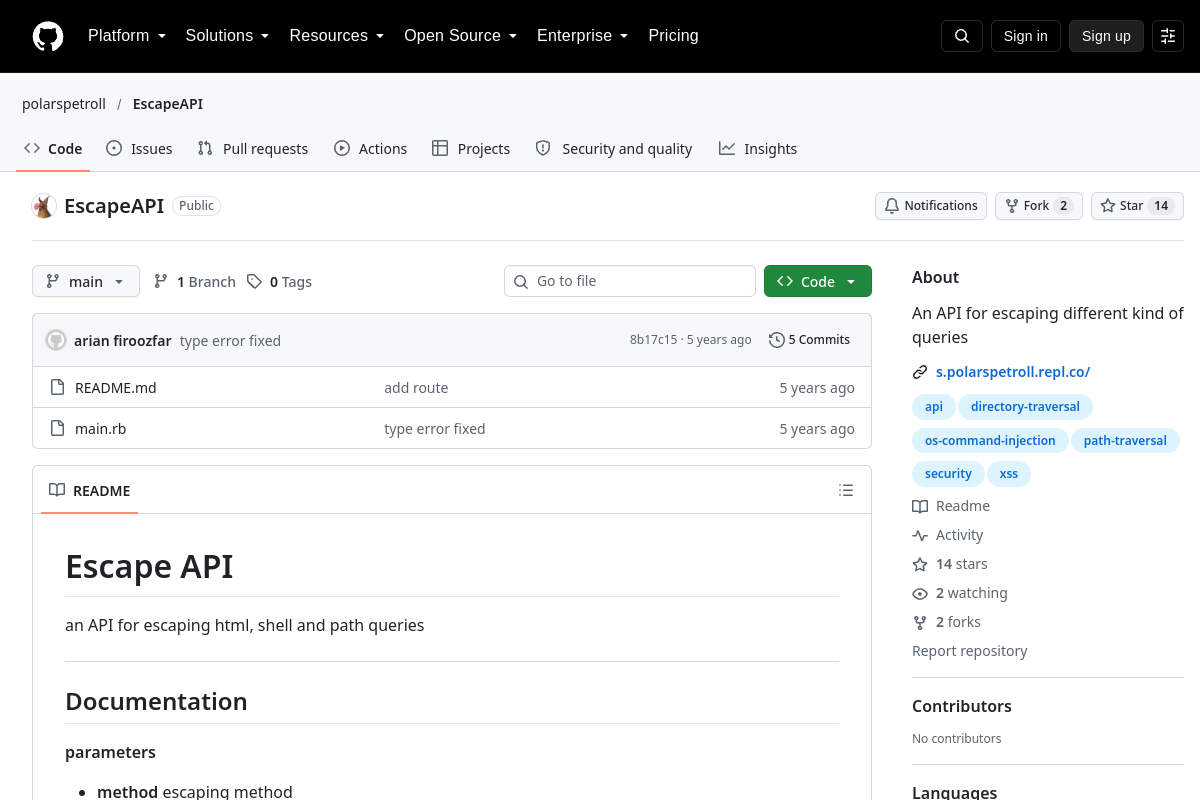This screenshot has height=800, width=1200.
Task: Open the search magnifier icon
Action: pos(962,36)
